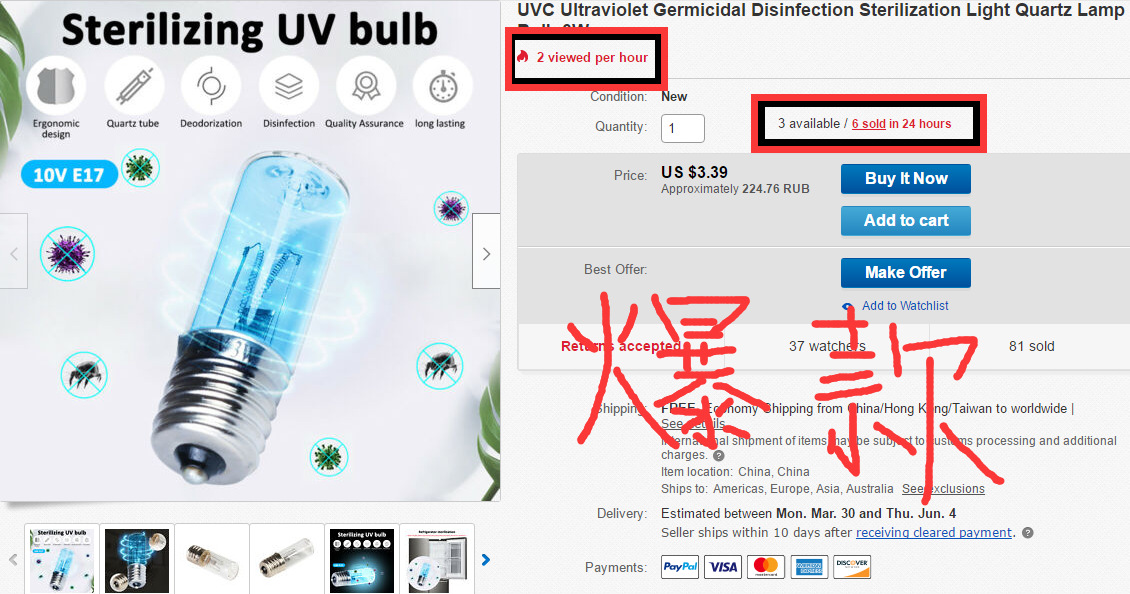Viewport: 1130px width, 594px height.
Task: Select the dark-background UV bulb thumbnail
Action: pyautogui.click(x=362, y=560)
